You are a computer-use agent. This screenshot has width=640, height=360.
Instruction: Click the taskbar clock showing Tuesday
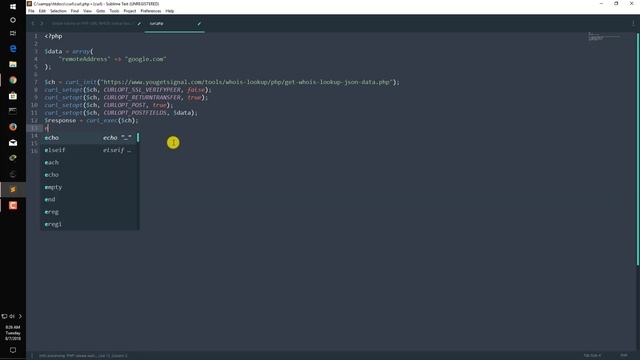point(13,333)
